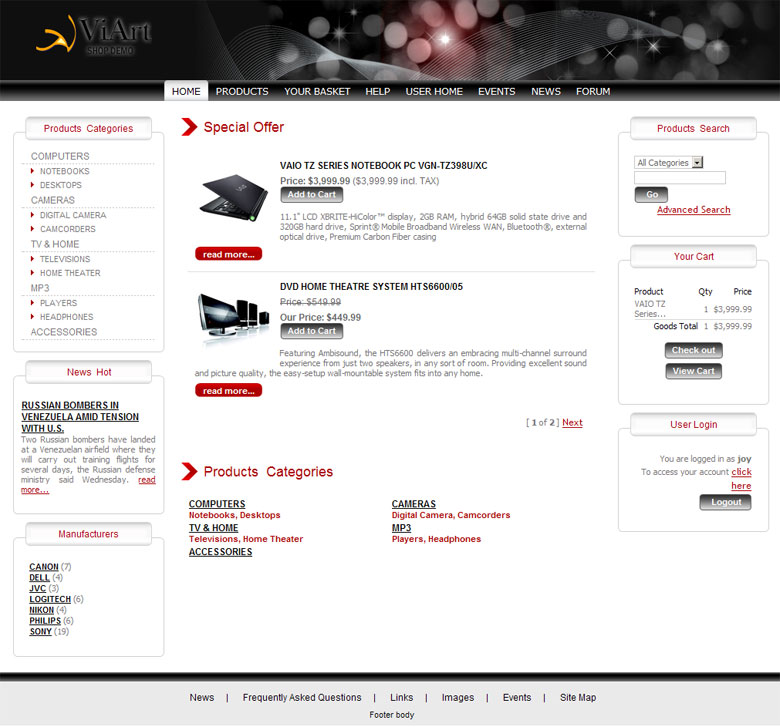
Task: Open Images link in the footer
Action: (x=458, y=698)
